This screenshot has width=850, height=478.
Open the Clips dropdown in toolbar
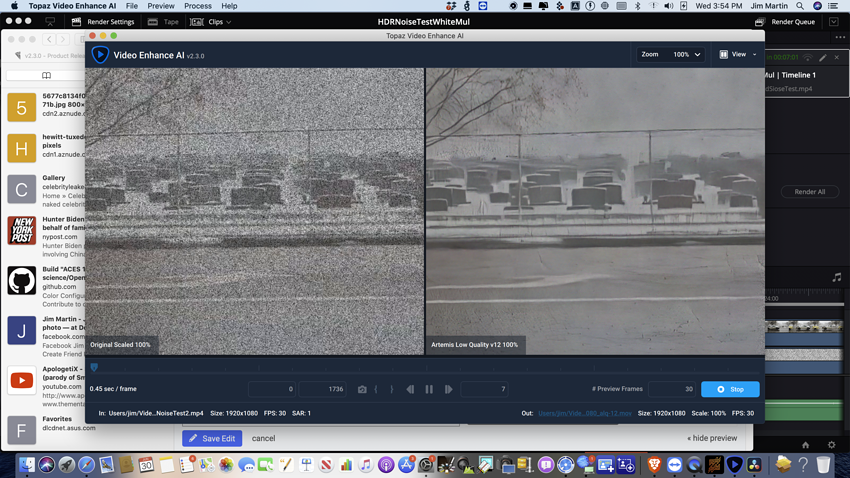tap(211, 21)
